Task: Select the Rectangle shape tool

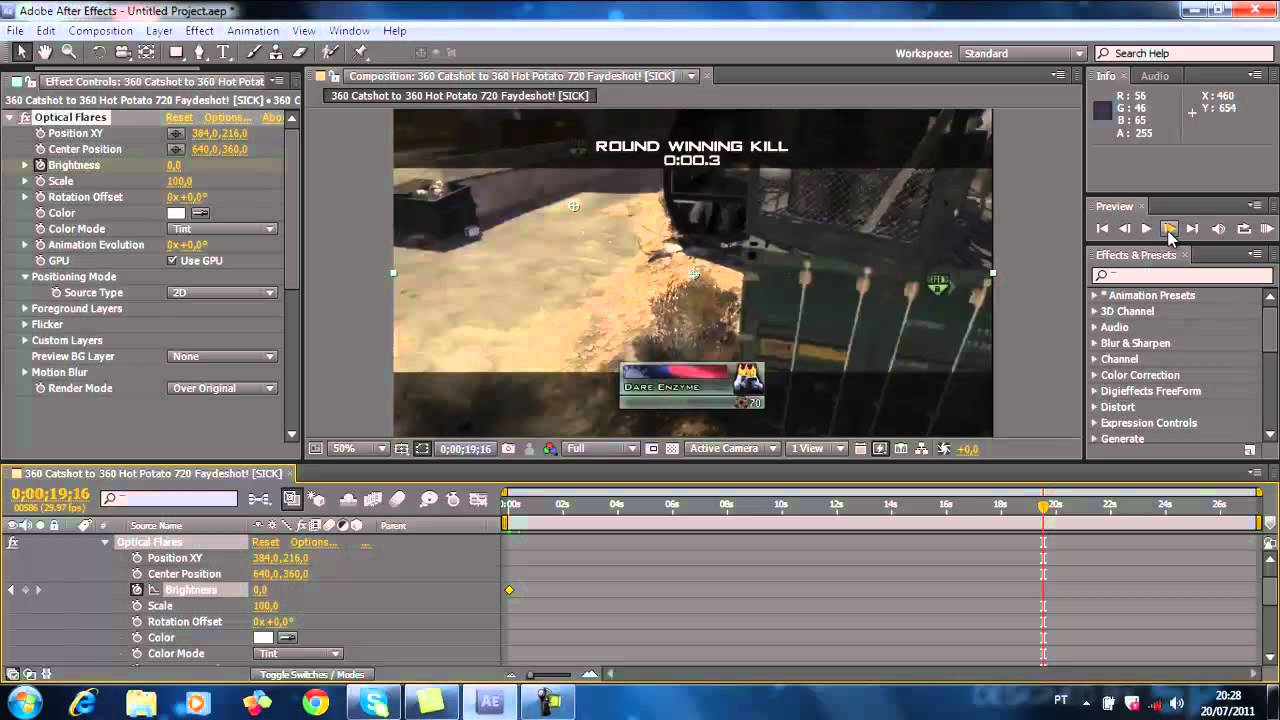Action: 177,52
